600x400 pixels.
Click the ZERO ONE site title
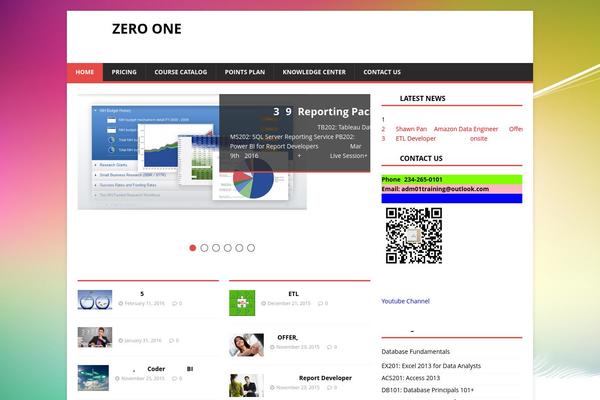click(x=147, y=29)
